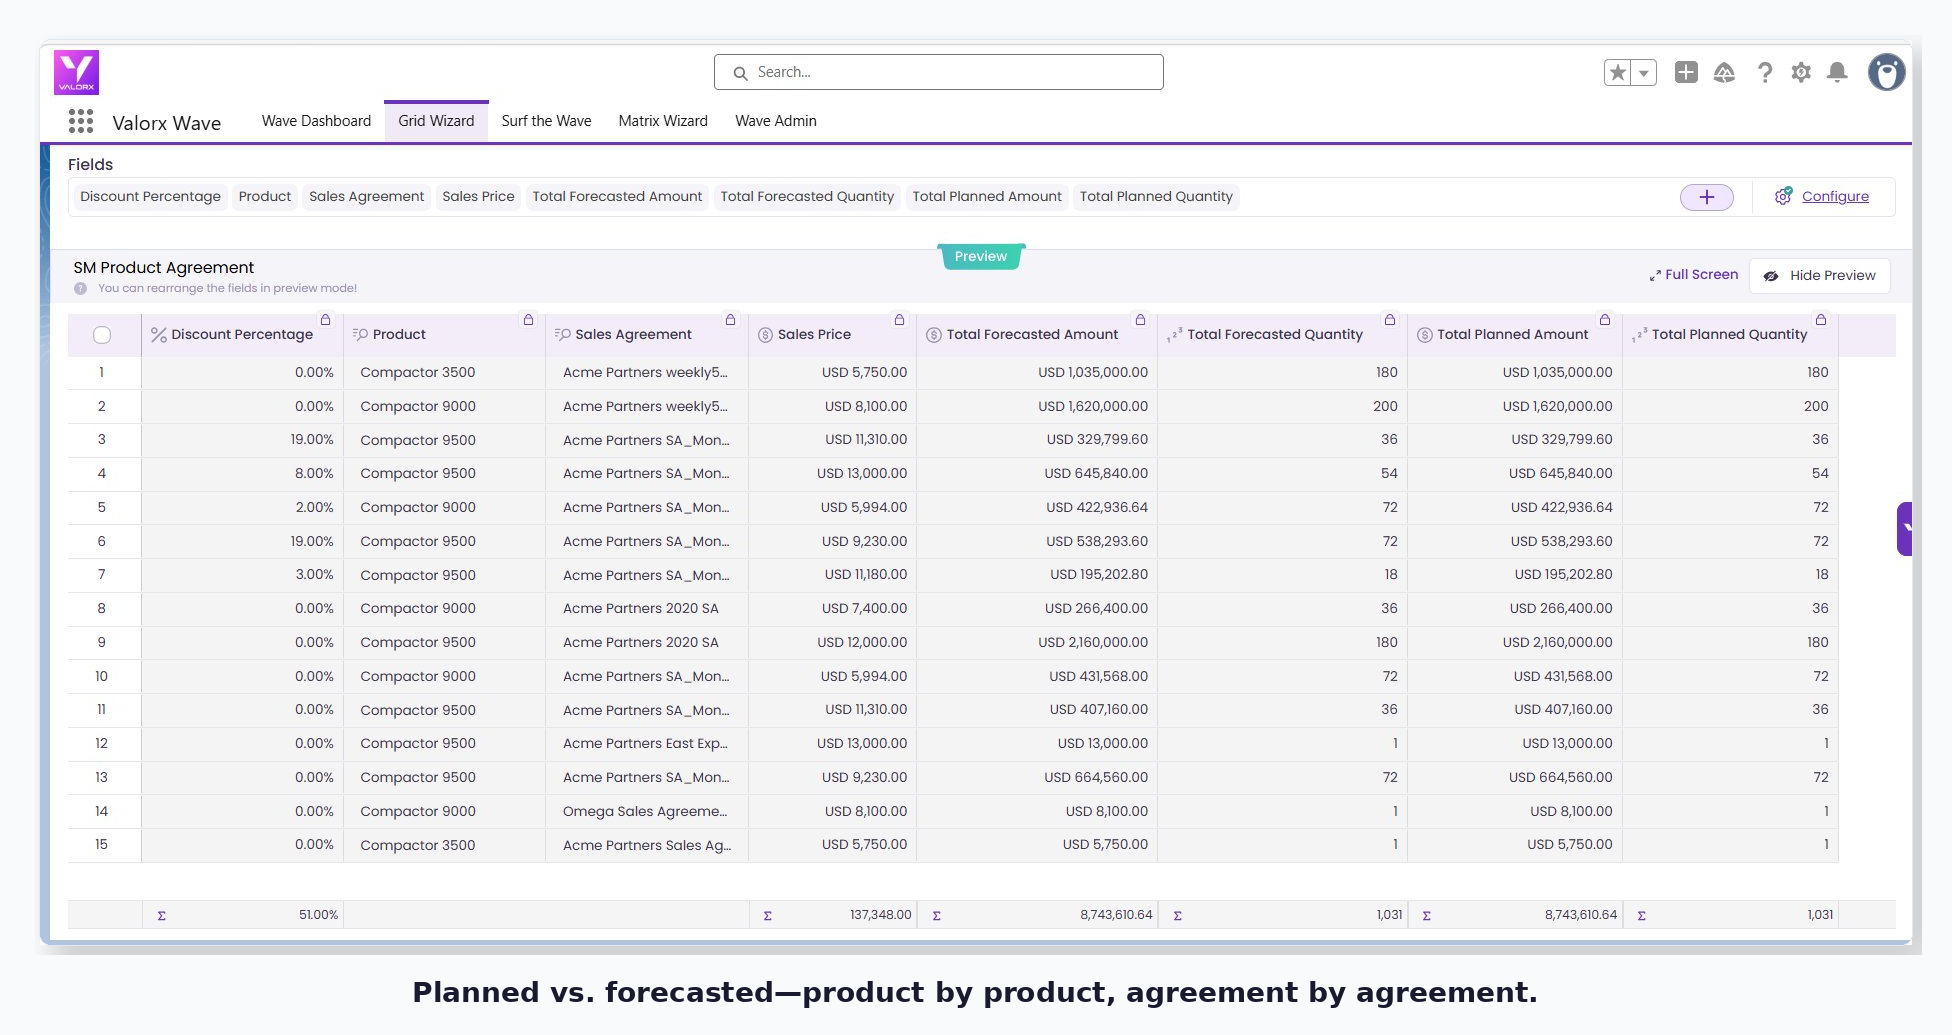The width and height of the screenshot is (1952, 1035).
Task: Switch to the Wave Dashboard tab
Action: (316, 121)
